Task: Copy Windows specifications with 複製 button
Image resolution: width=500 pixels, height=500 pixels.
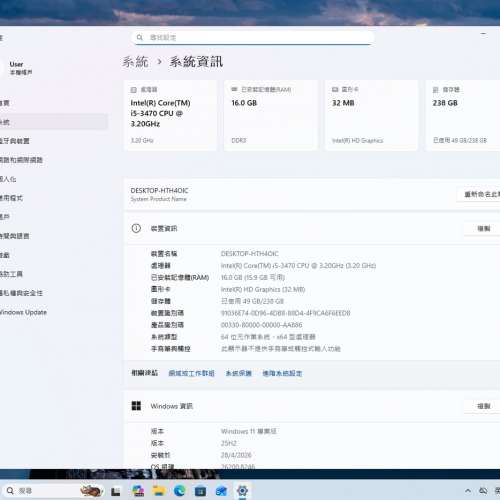Action: [483, 406]
